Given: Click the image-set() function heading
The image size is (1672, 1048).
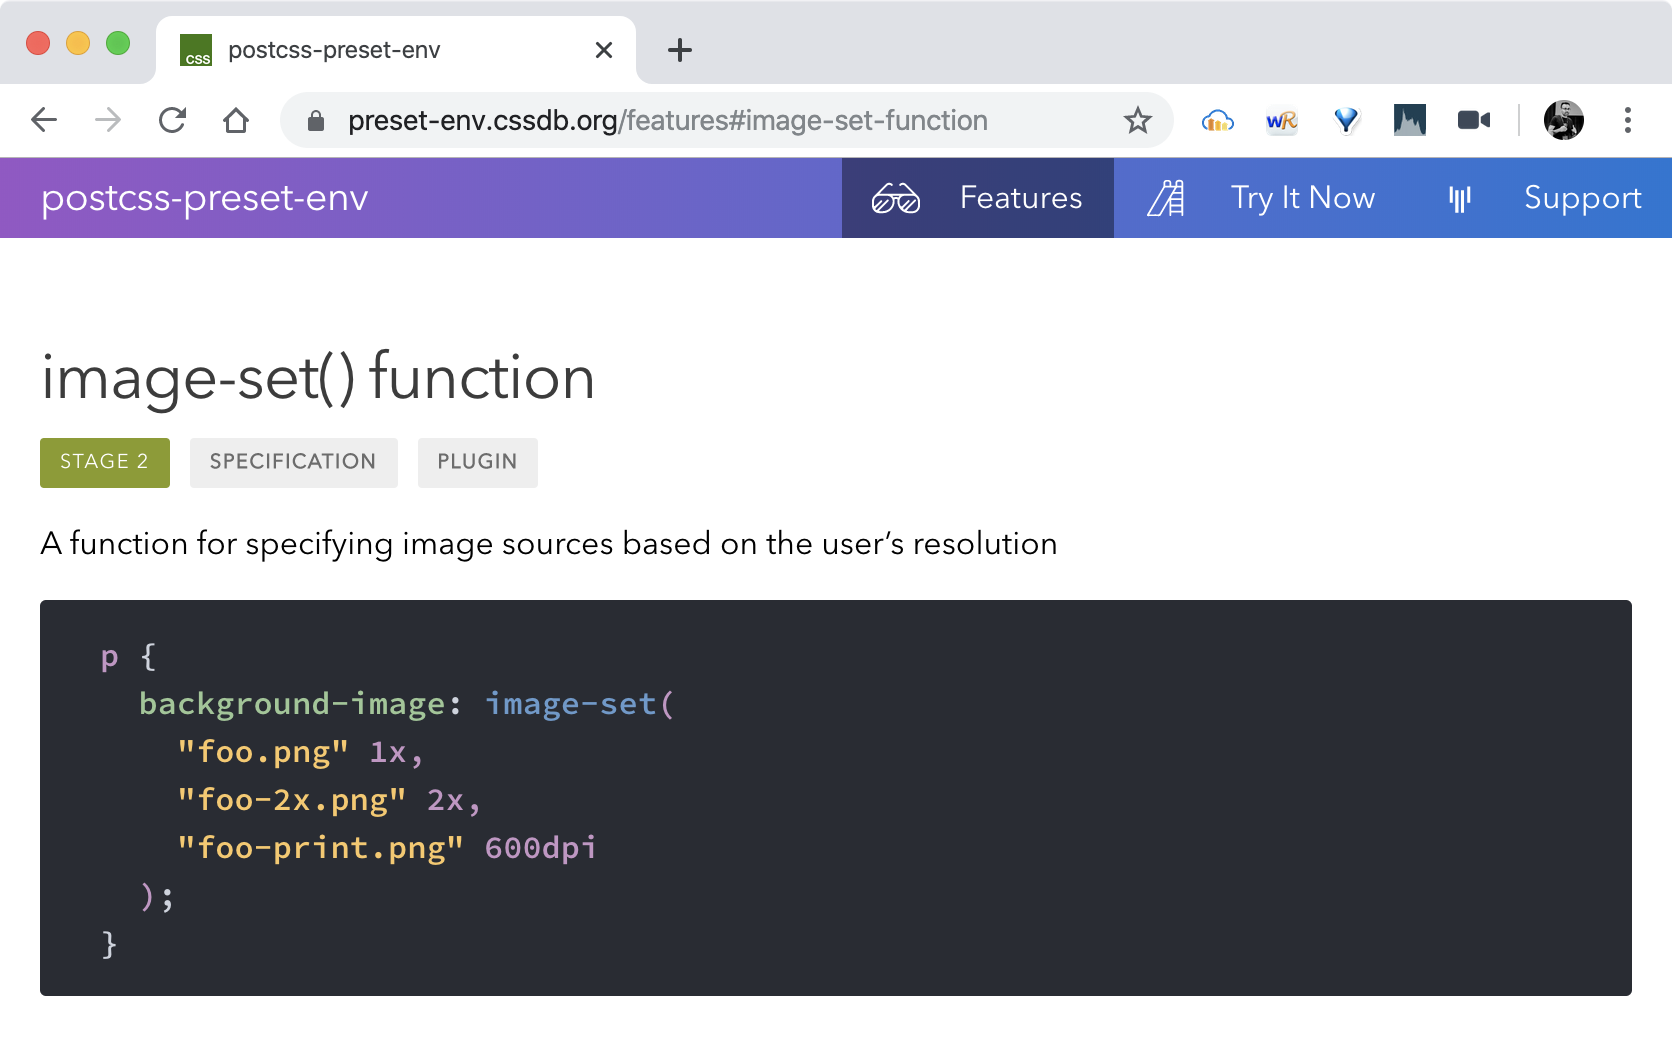Looking at the screenshot, I should click(x=318, y=379).
